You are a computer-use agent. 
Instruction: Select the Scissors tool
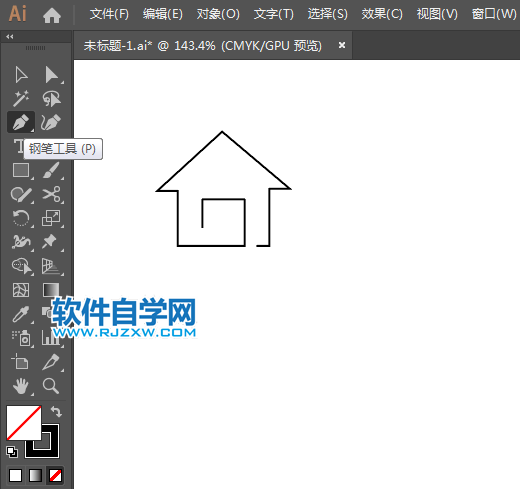pyautogui.click(x=51, y=194)
